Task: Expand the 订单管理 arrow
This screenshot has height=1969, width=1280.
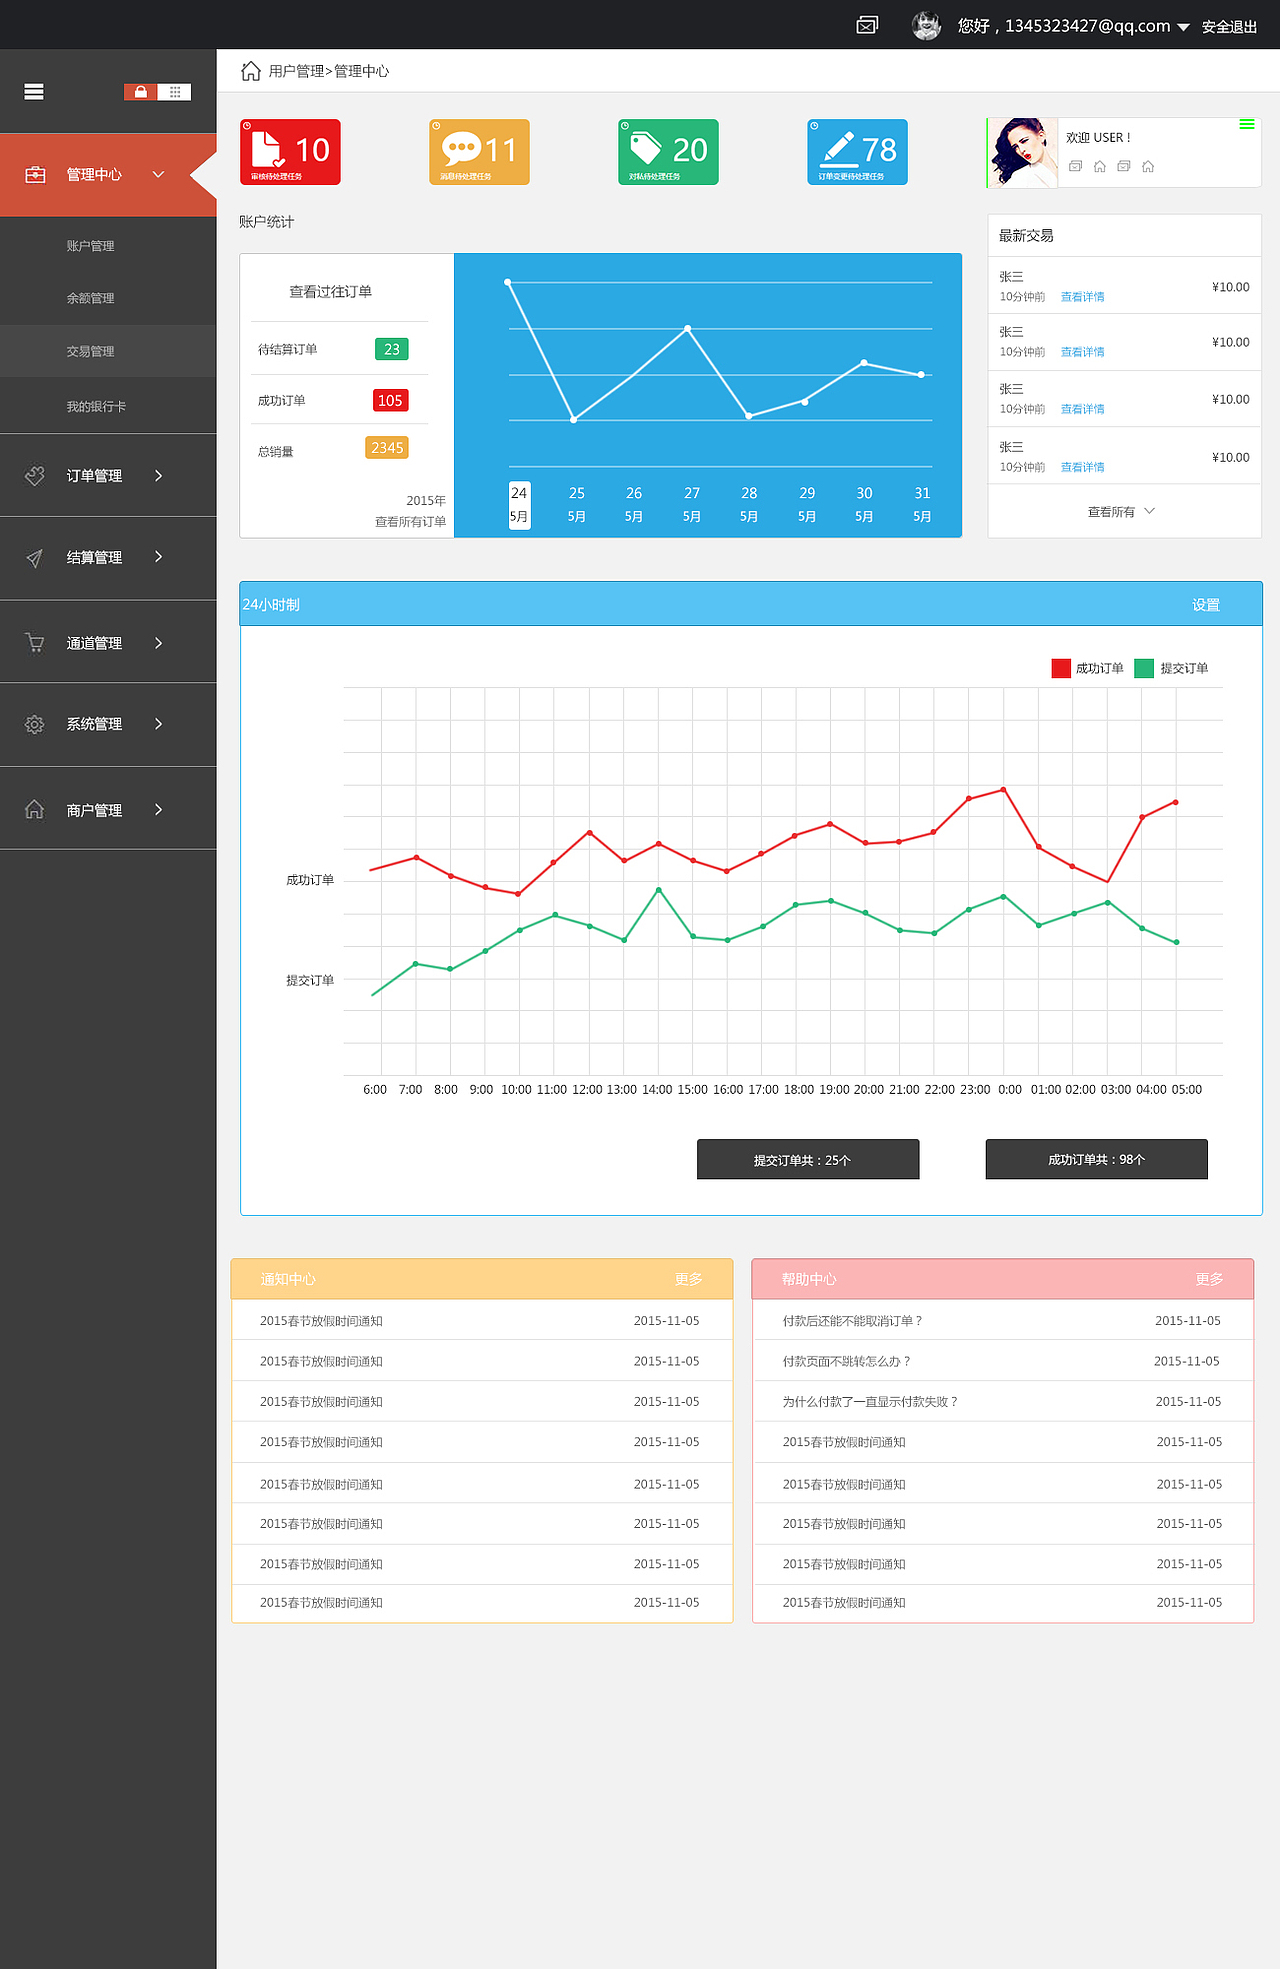Action: point(158,476)
